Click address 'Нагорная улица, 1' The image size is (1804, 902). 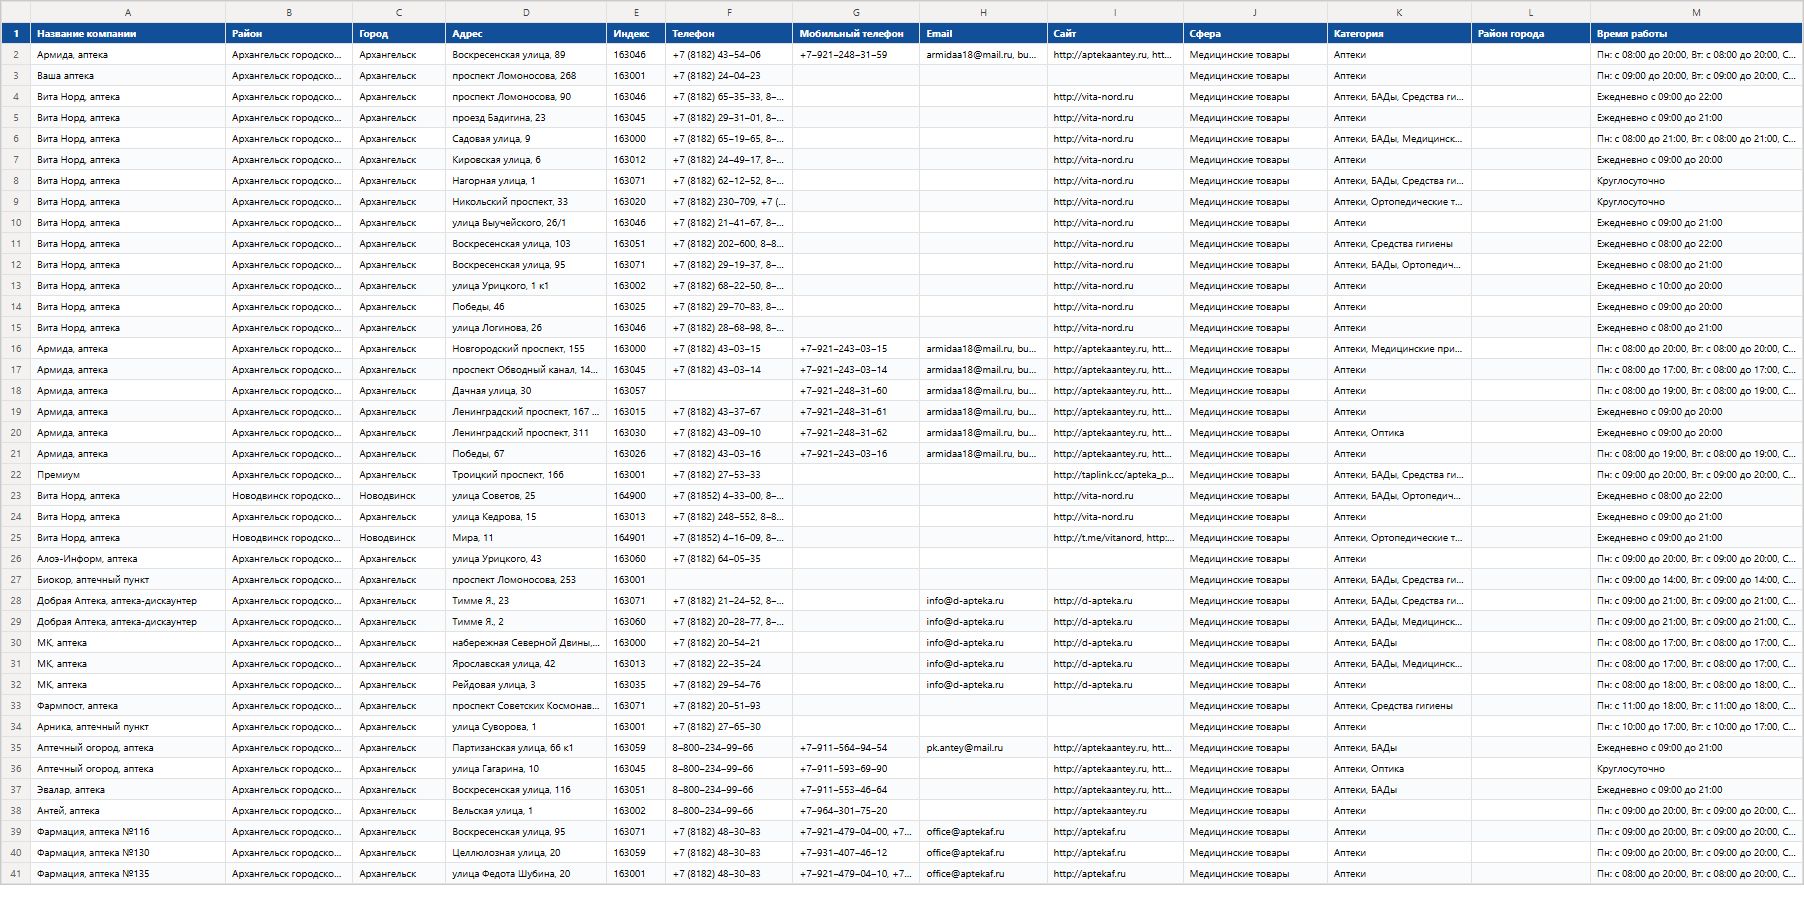click(526, 181)
